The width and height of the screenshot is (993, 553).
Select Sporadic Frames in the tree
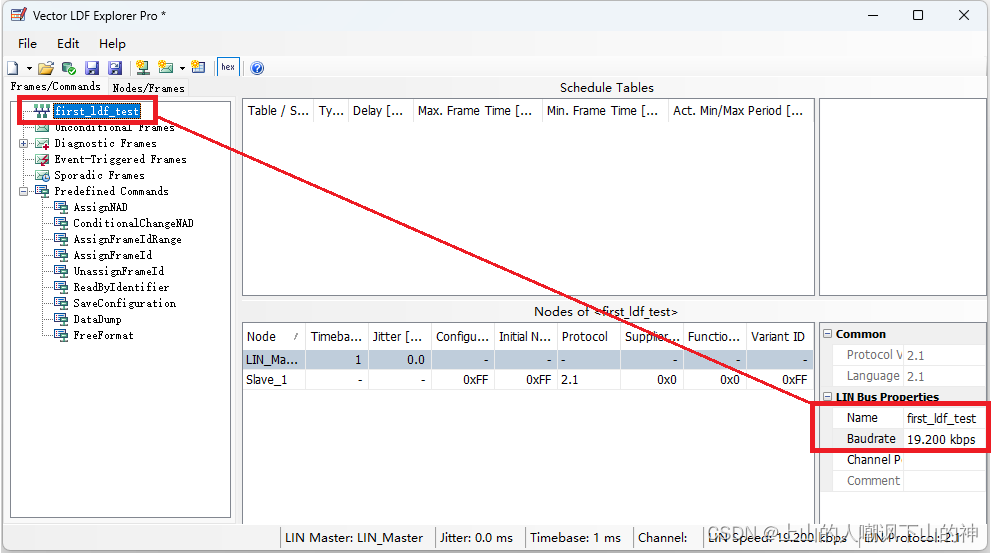[x=99, y=175]
